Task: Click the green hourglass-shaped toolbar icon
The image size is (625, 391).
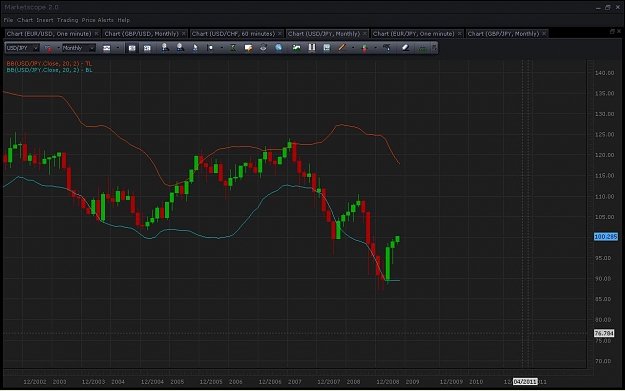Action: pyautogui.click(x=233, y=48)
